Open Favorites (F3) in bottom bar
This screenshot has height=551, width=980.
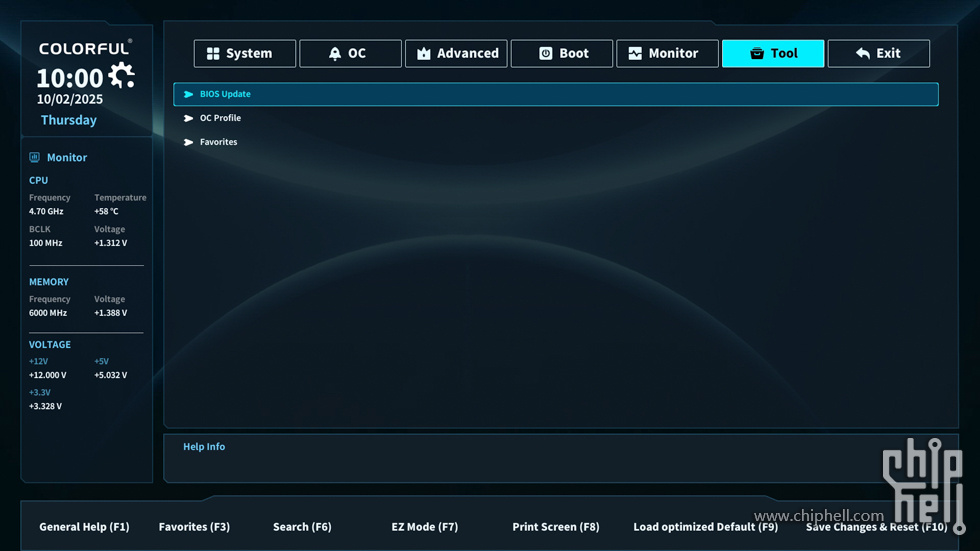[x=194, y=527]
